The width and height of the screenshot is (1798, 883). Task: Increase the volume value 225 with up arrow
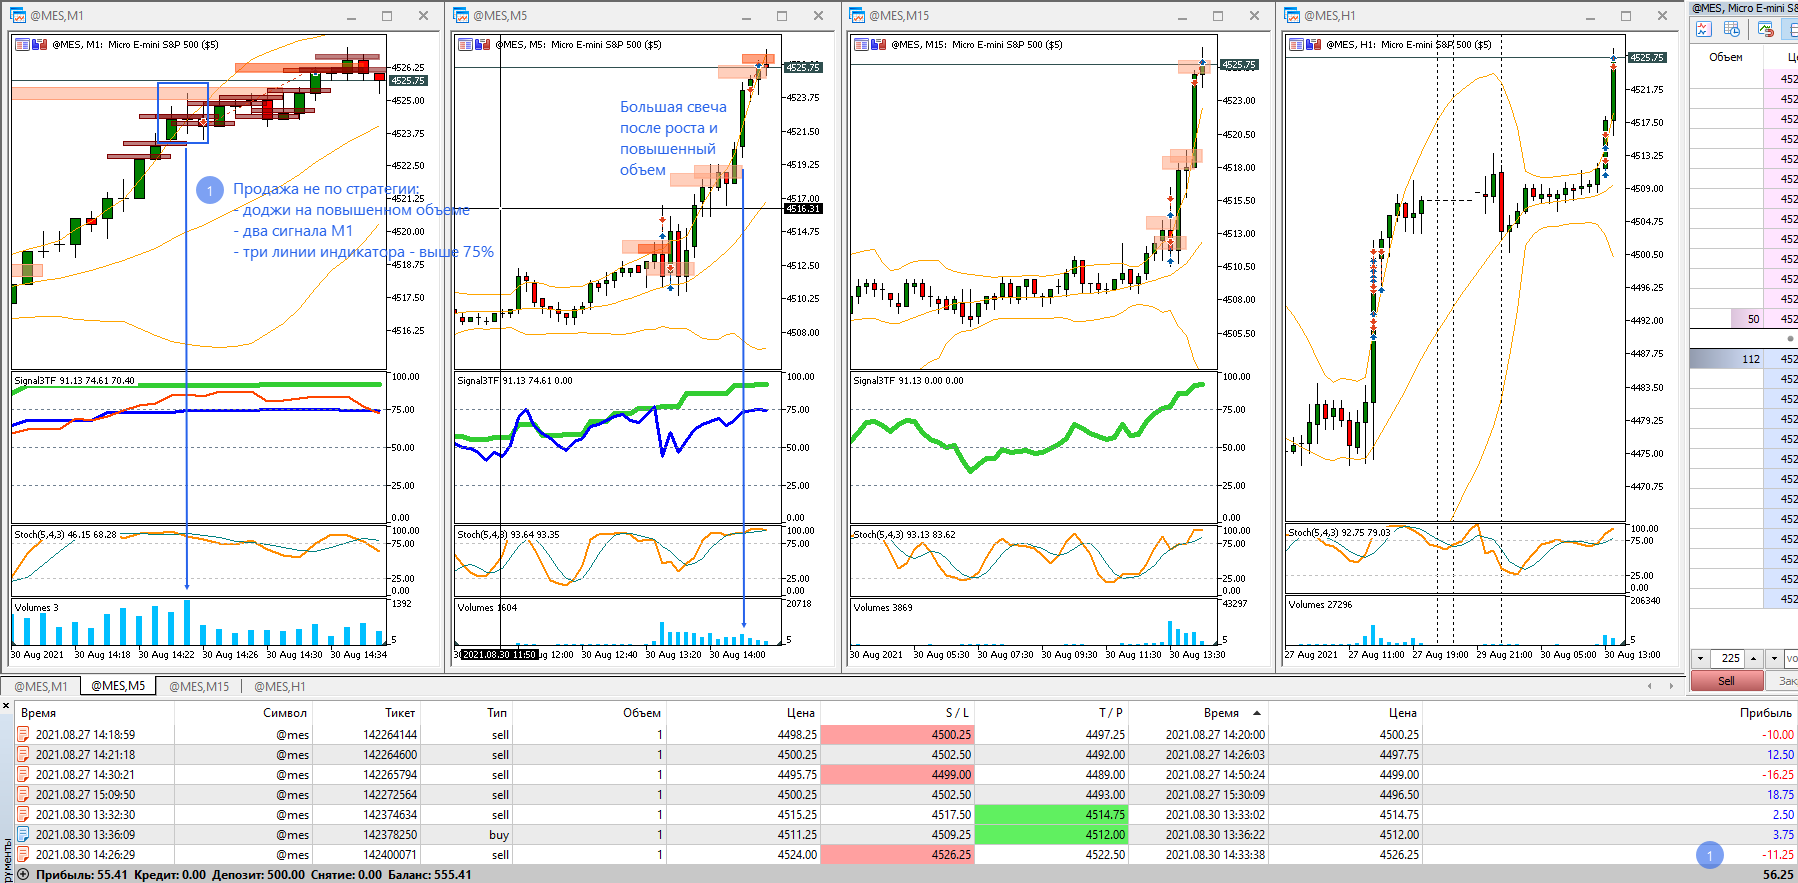[1755, 658]
